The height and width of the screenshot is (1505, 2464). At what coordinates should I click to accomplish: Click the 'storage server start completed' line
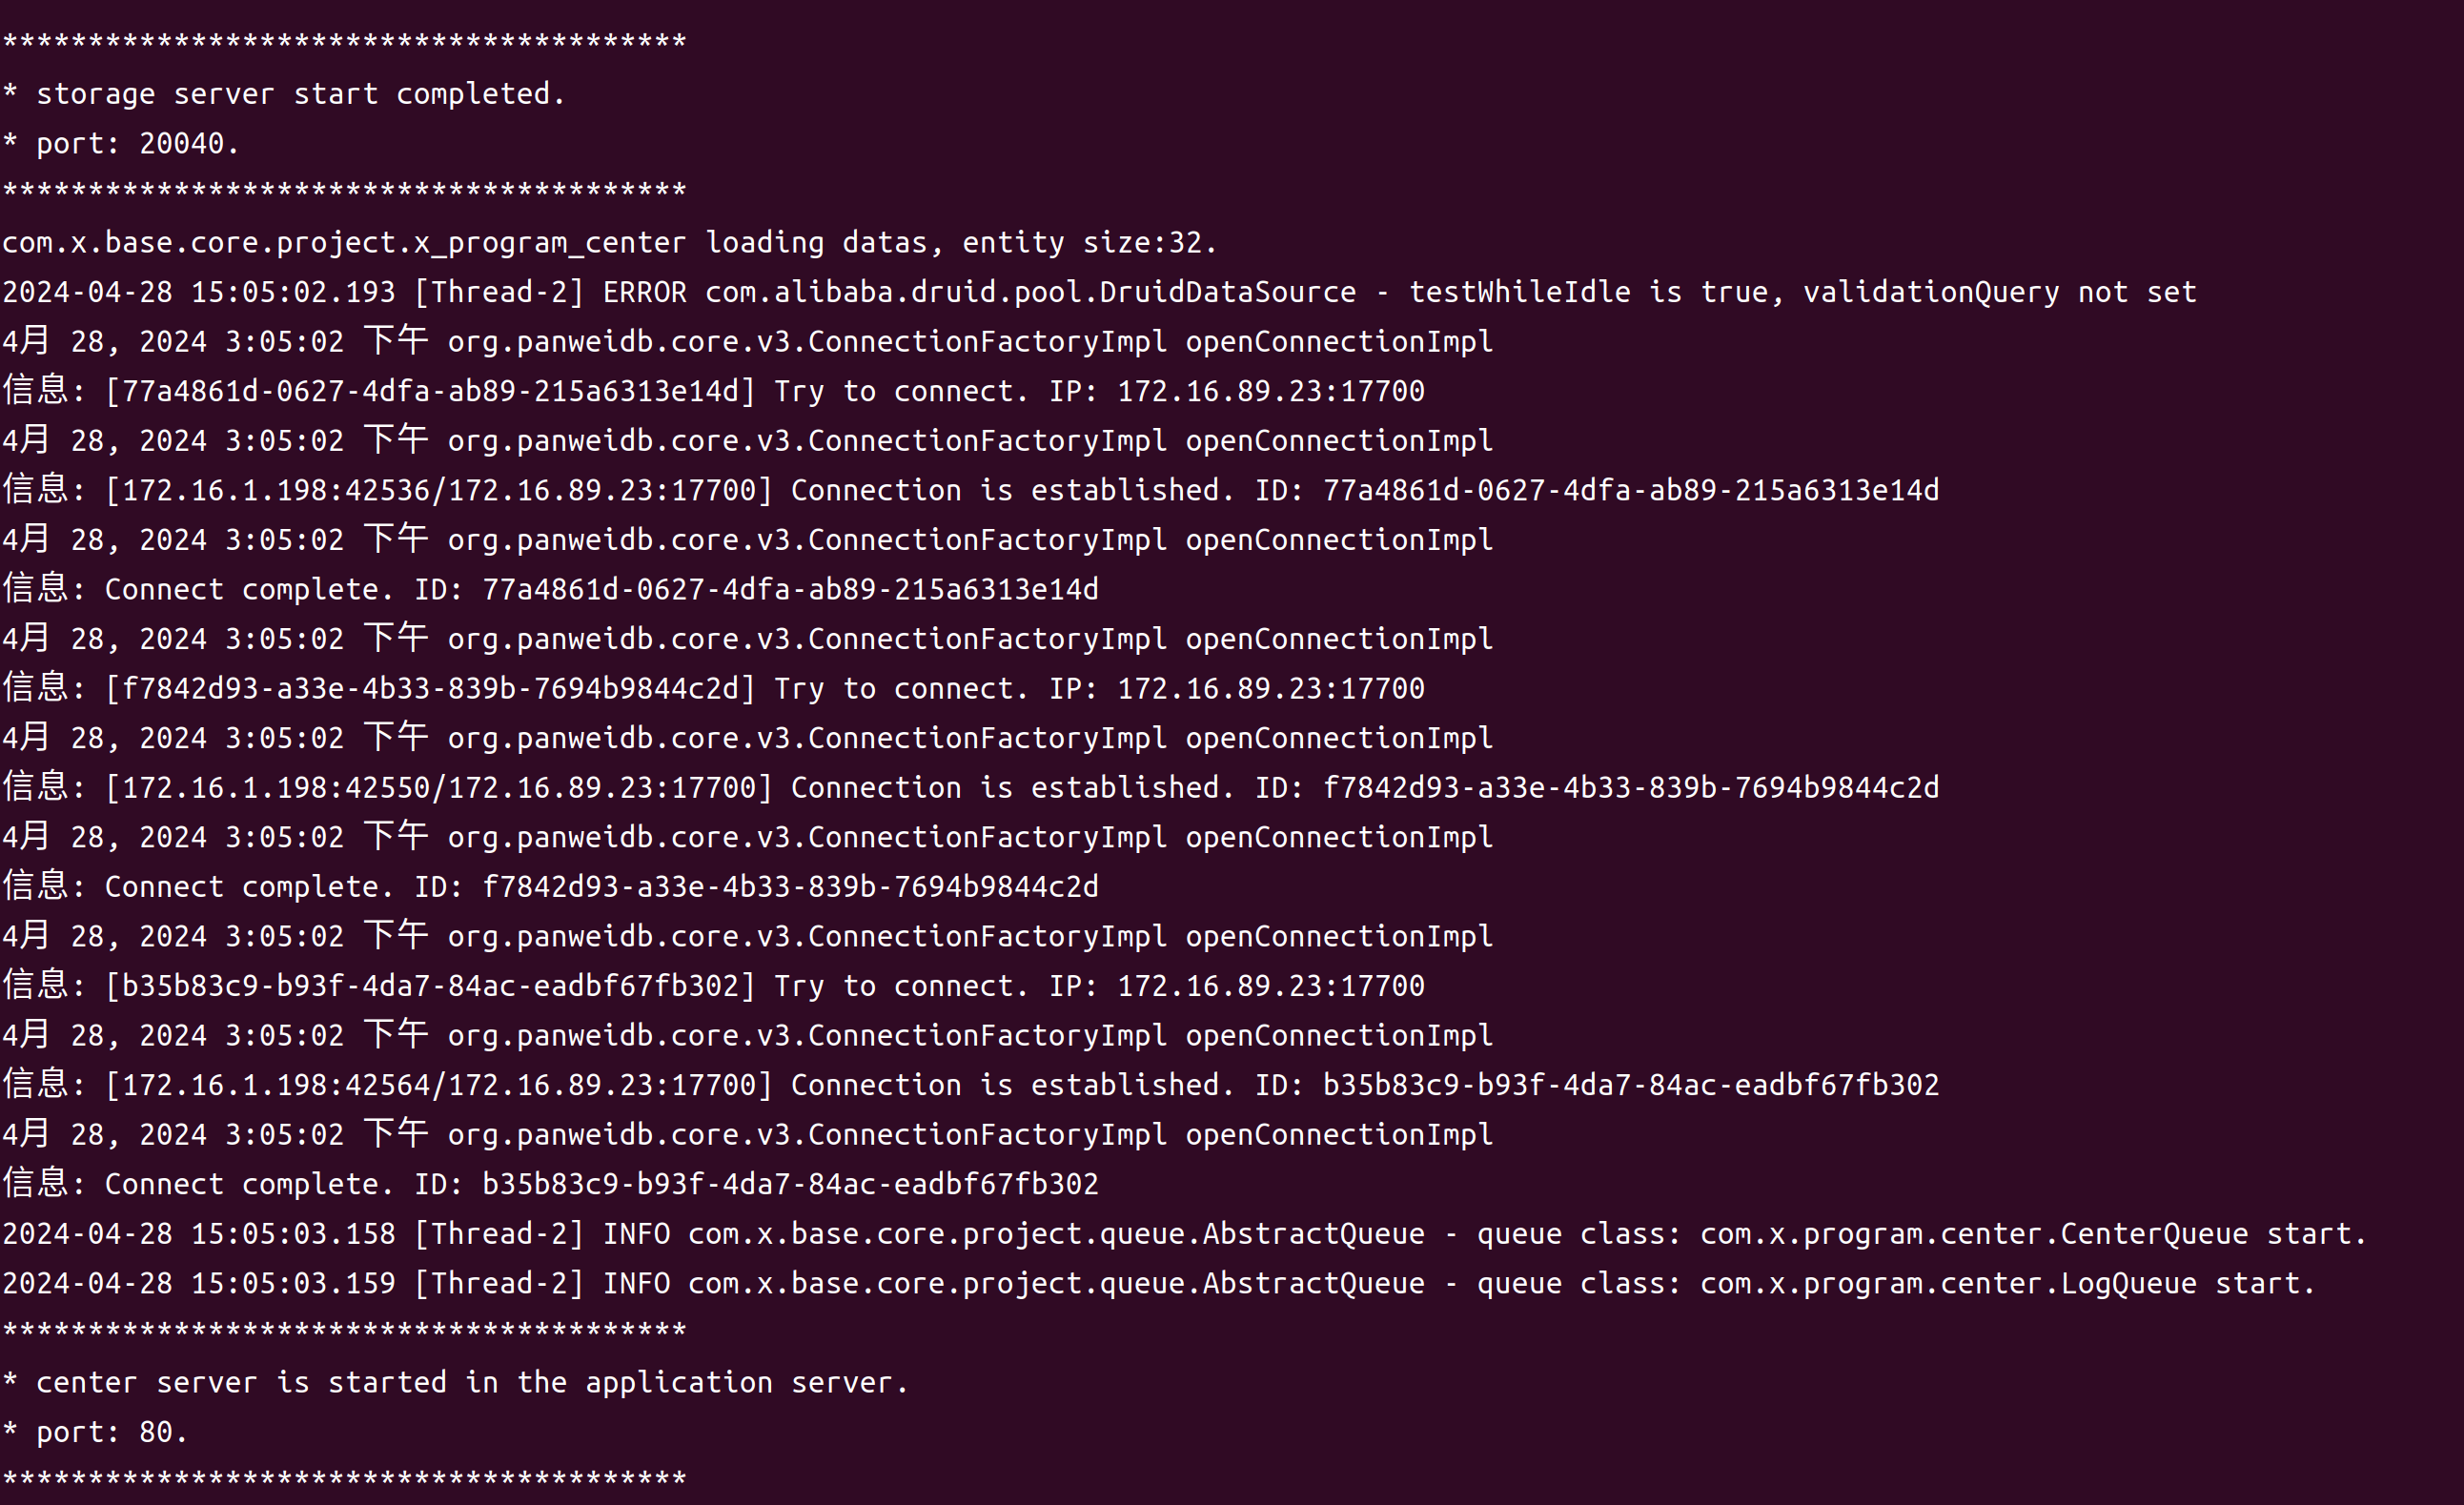click(x=284, y=94)
